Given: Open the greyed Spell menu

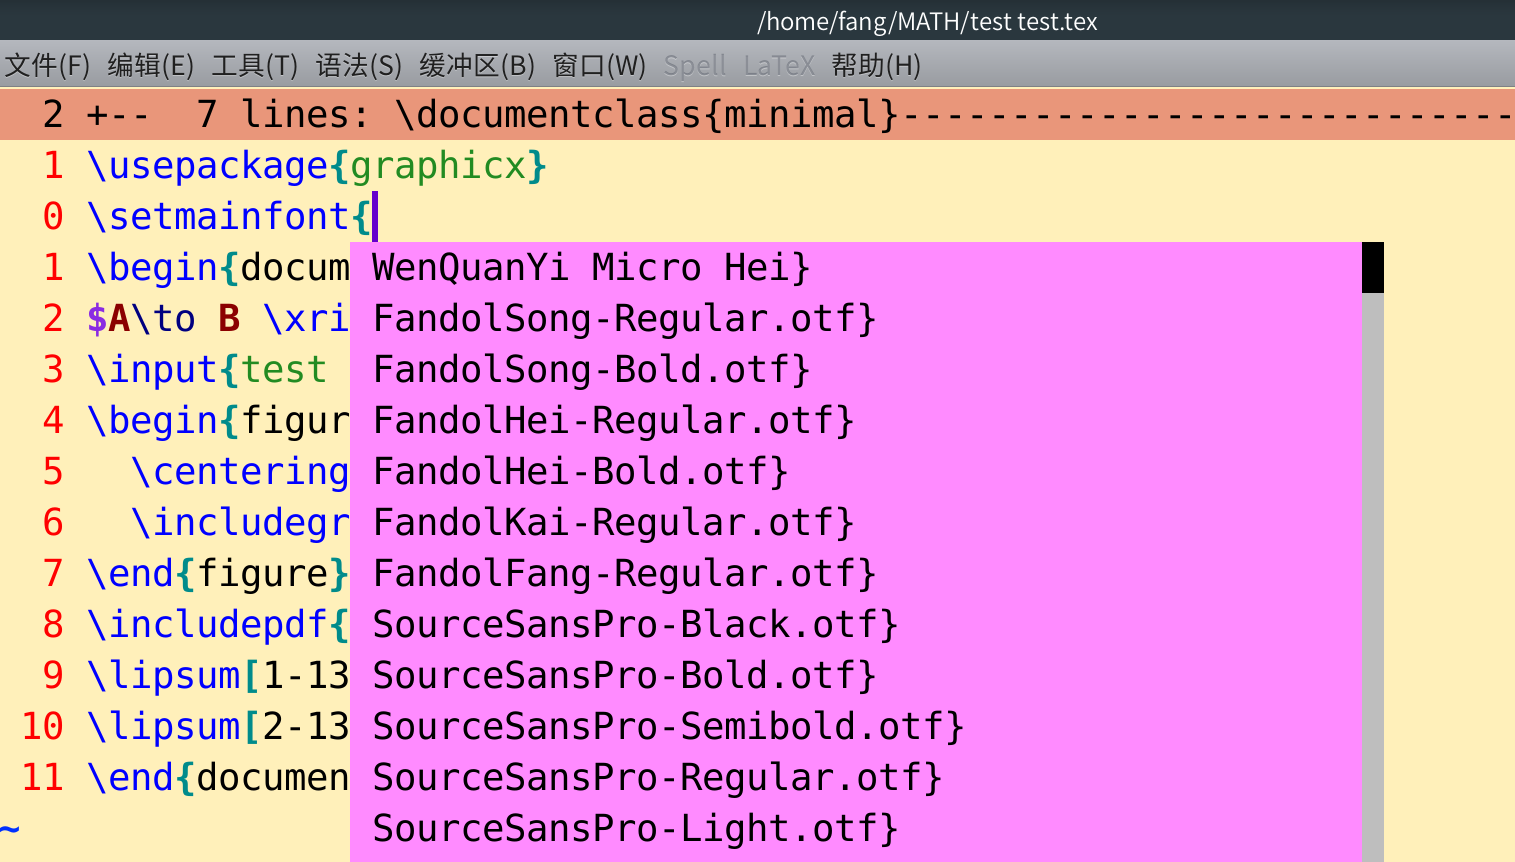Looking at the screenshot, I should tap(695, 66).
